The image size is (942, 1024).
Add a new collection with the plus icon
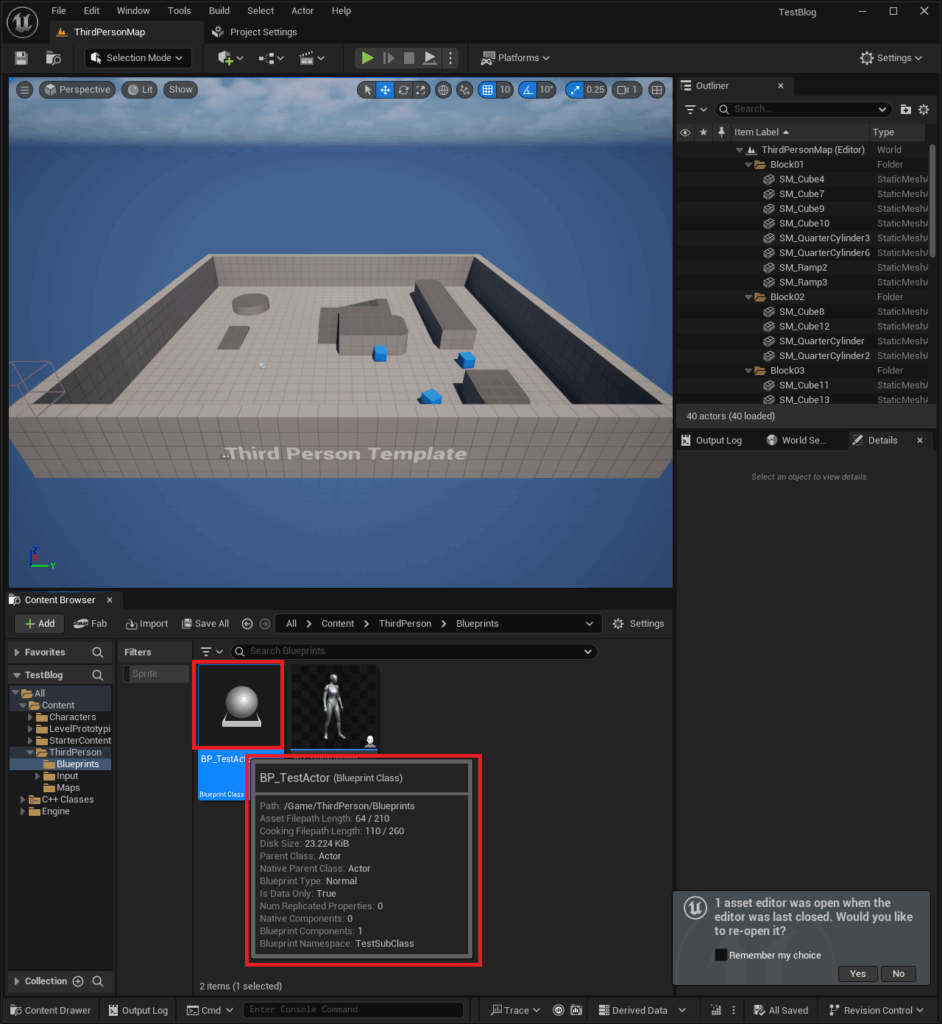tap(78, 981)
